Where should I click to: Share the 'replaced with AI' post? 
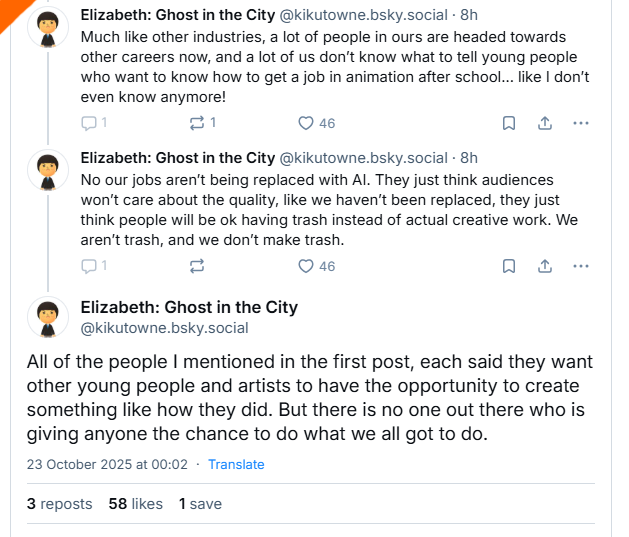point(545,266)
